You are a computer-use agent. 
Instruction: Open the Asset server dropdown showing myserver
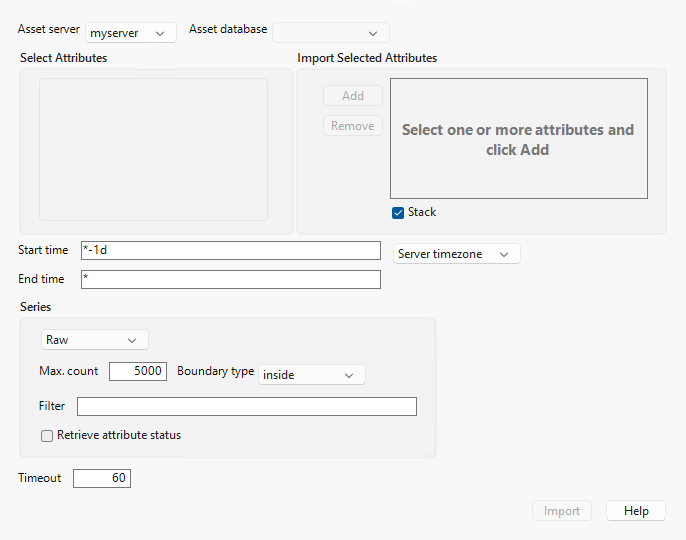click(131, 33)
